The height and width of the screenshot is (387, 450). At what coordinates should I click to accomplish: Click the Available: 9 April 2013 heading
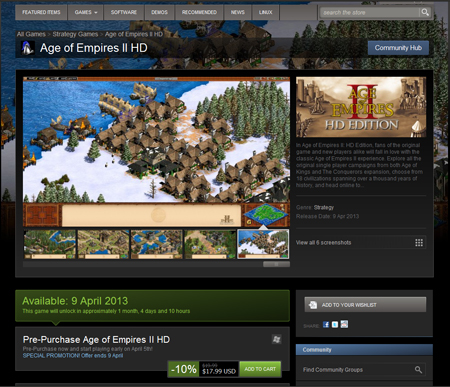pyautogui.click(x=75, y=301)
